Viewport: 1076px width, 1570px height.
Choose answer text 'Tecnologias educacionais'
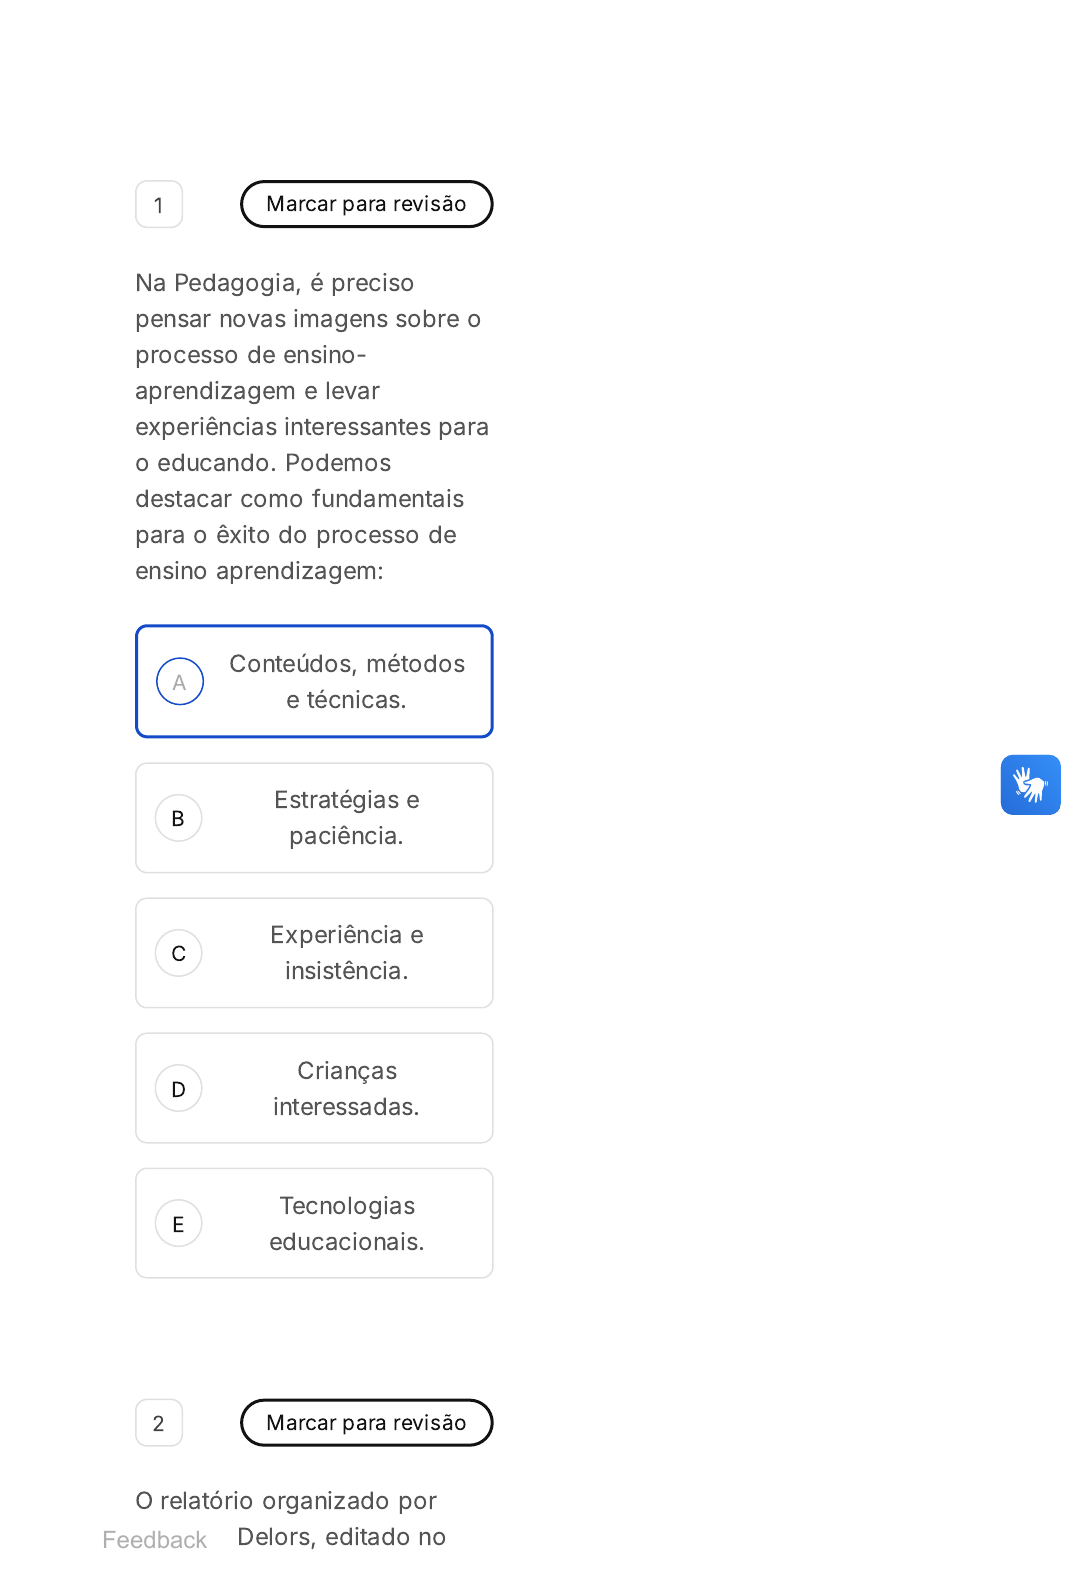(347, 1223)
